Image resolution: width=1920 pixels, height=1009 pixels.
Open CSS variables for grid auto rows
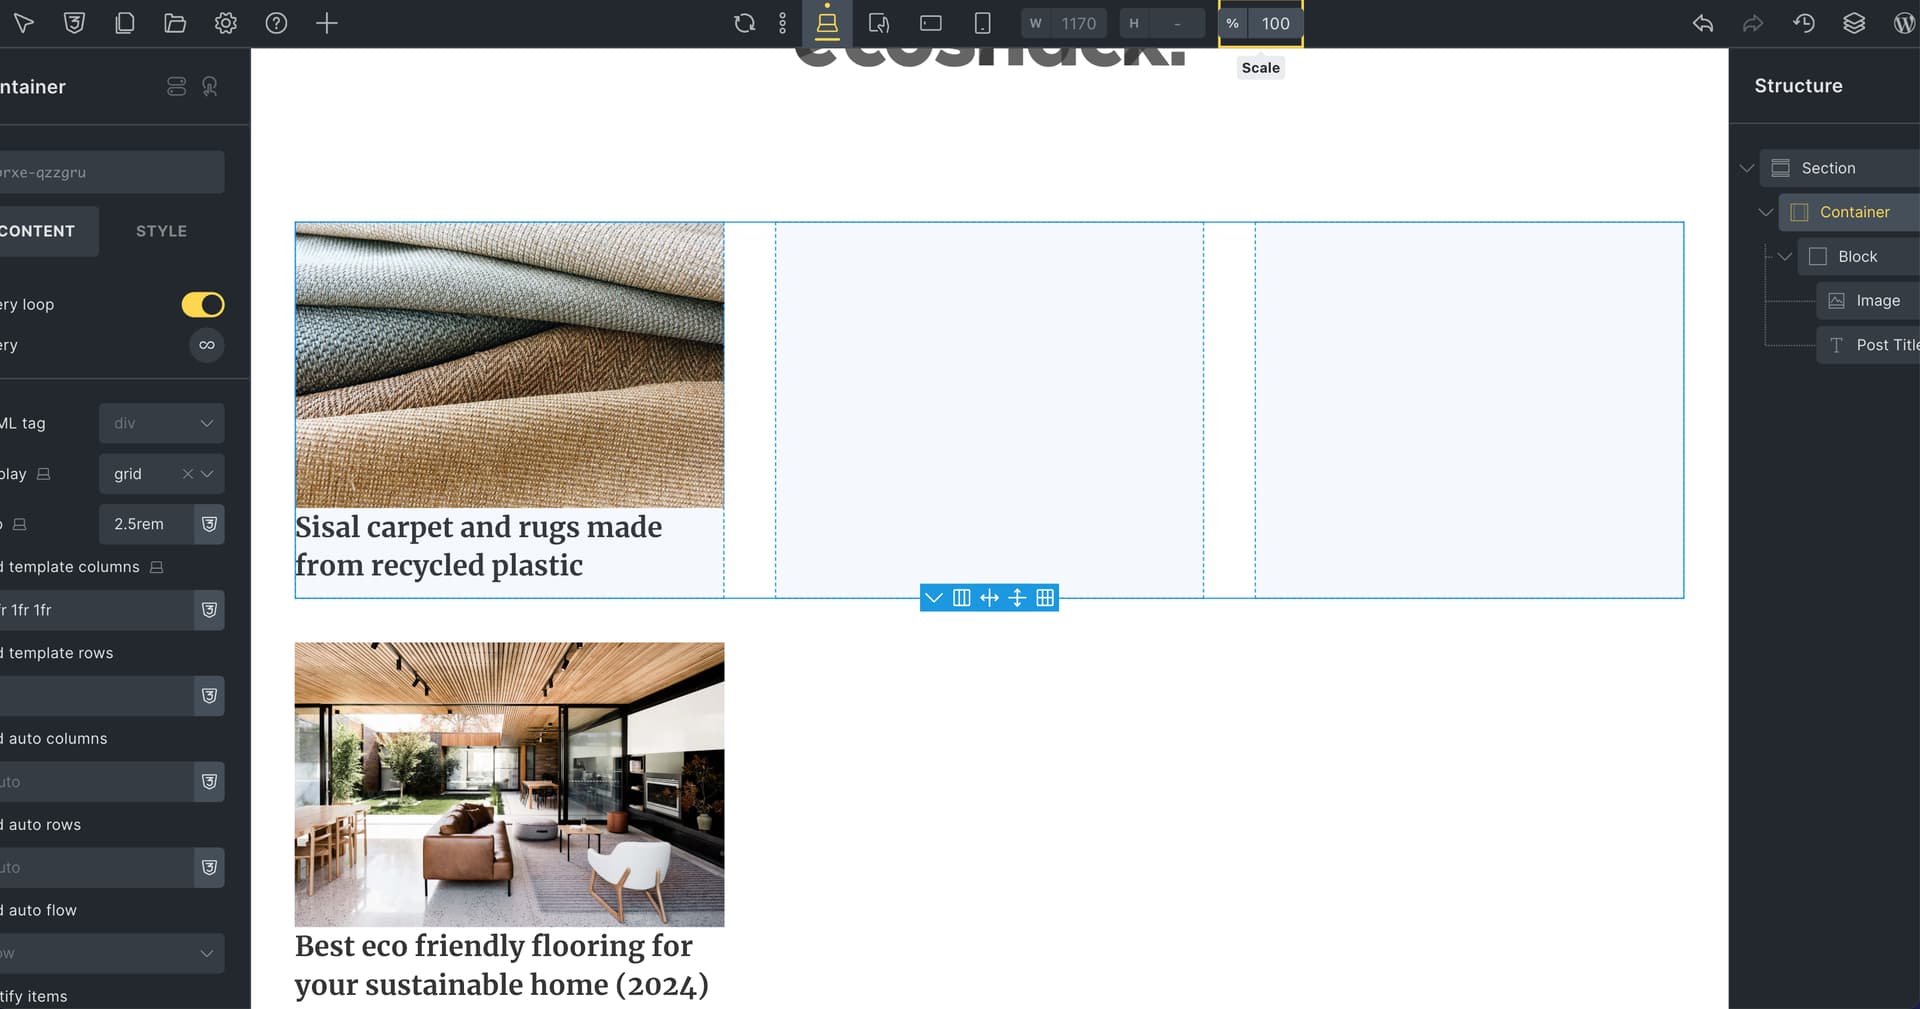(x=209, y=868)
